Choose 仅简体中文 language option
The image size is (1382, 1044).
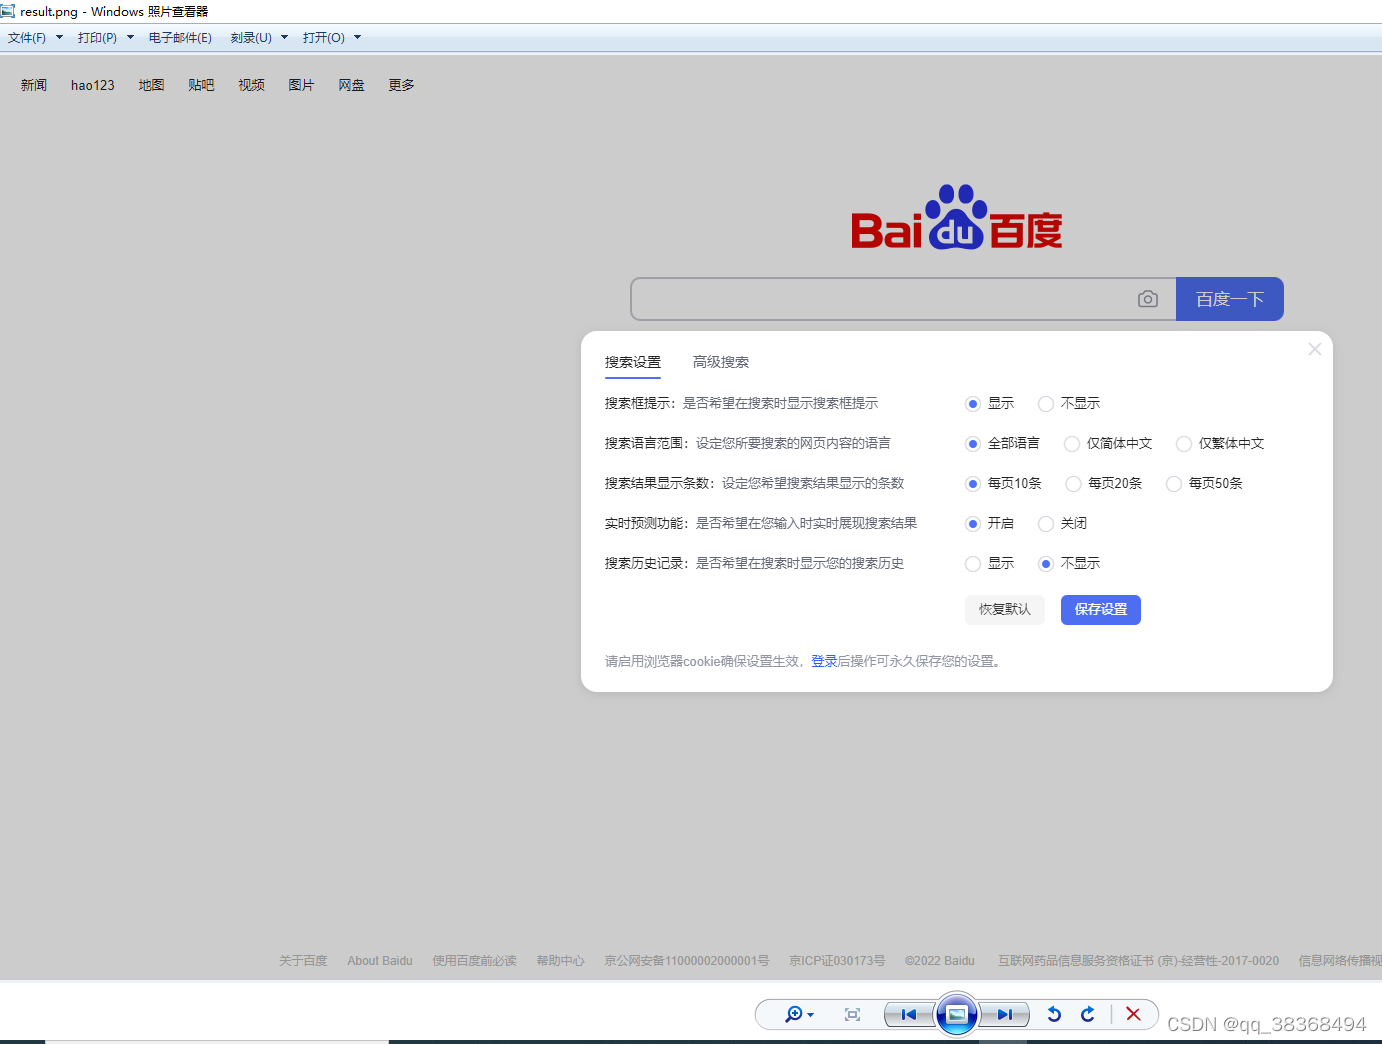tap(1072, 444)
